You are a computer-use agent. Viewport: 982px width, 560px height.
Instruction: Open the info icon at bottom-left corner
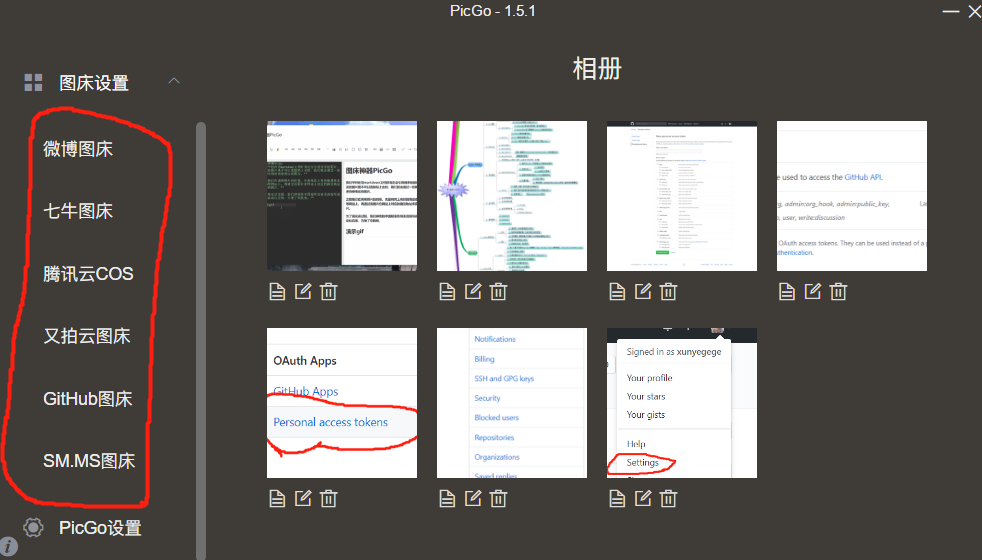(8, 546)
